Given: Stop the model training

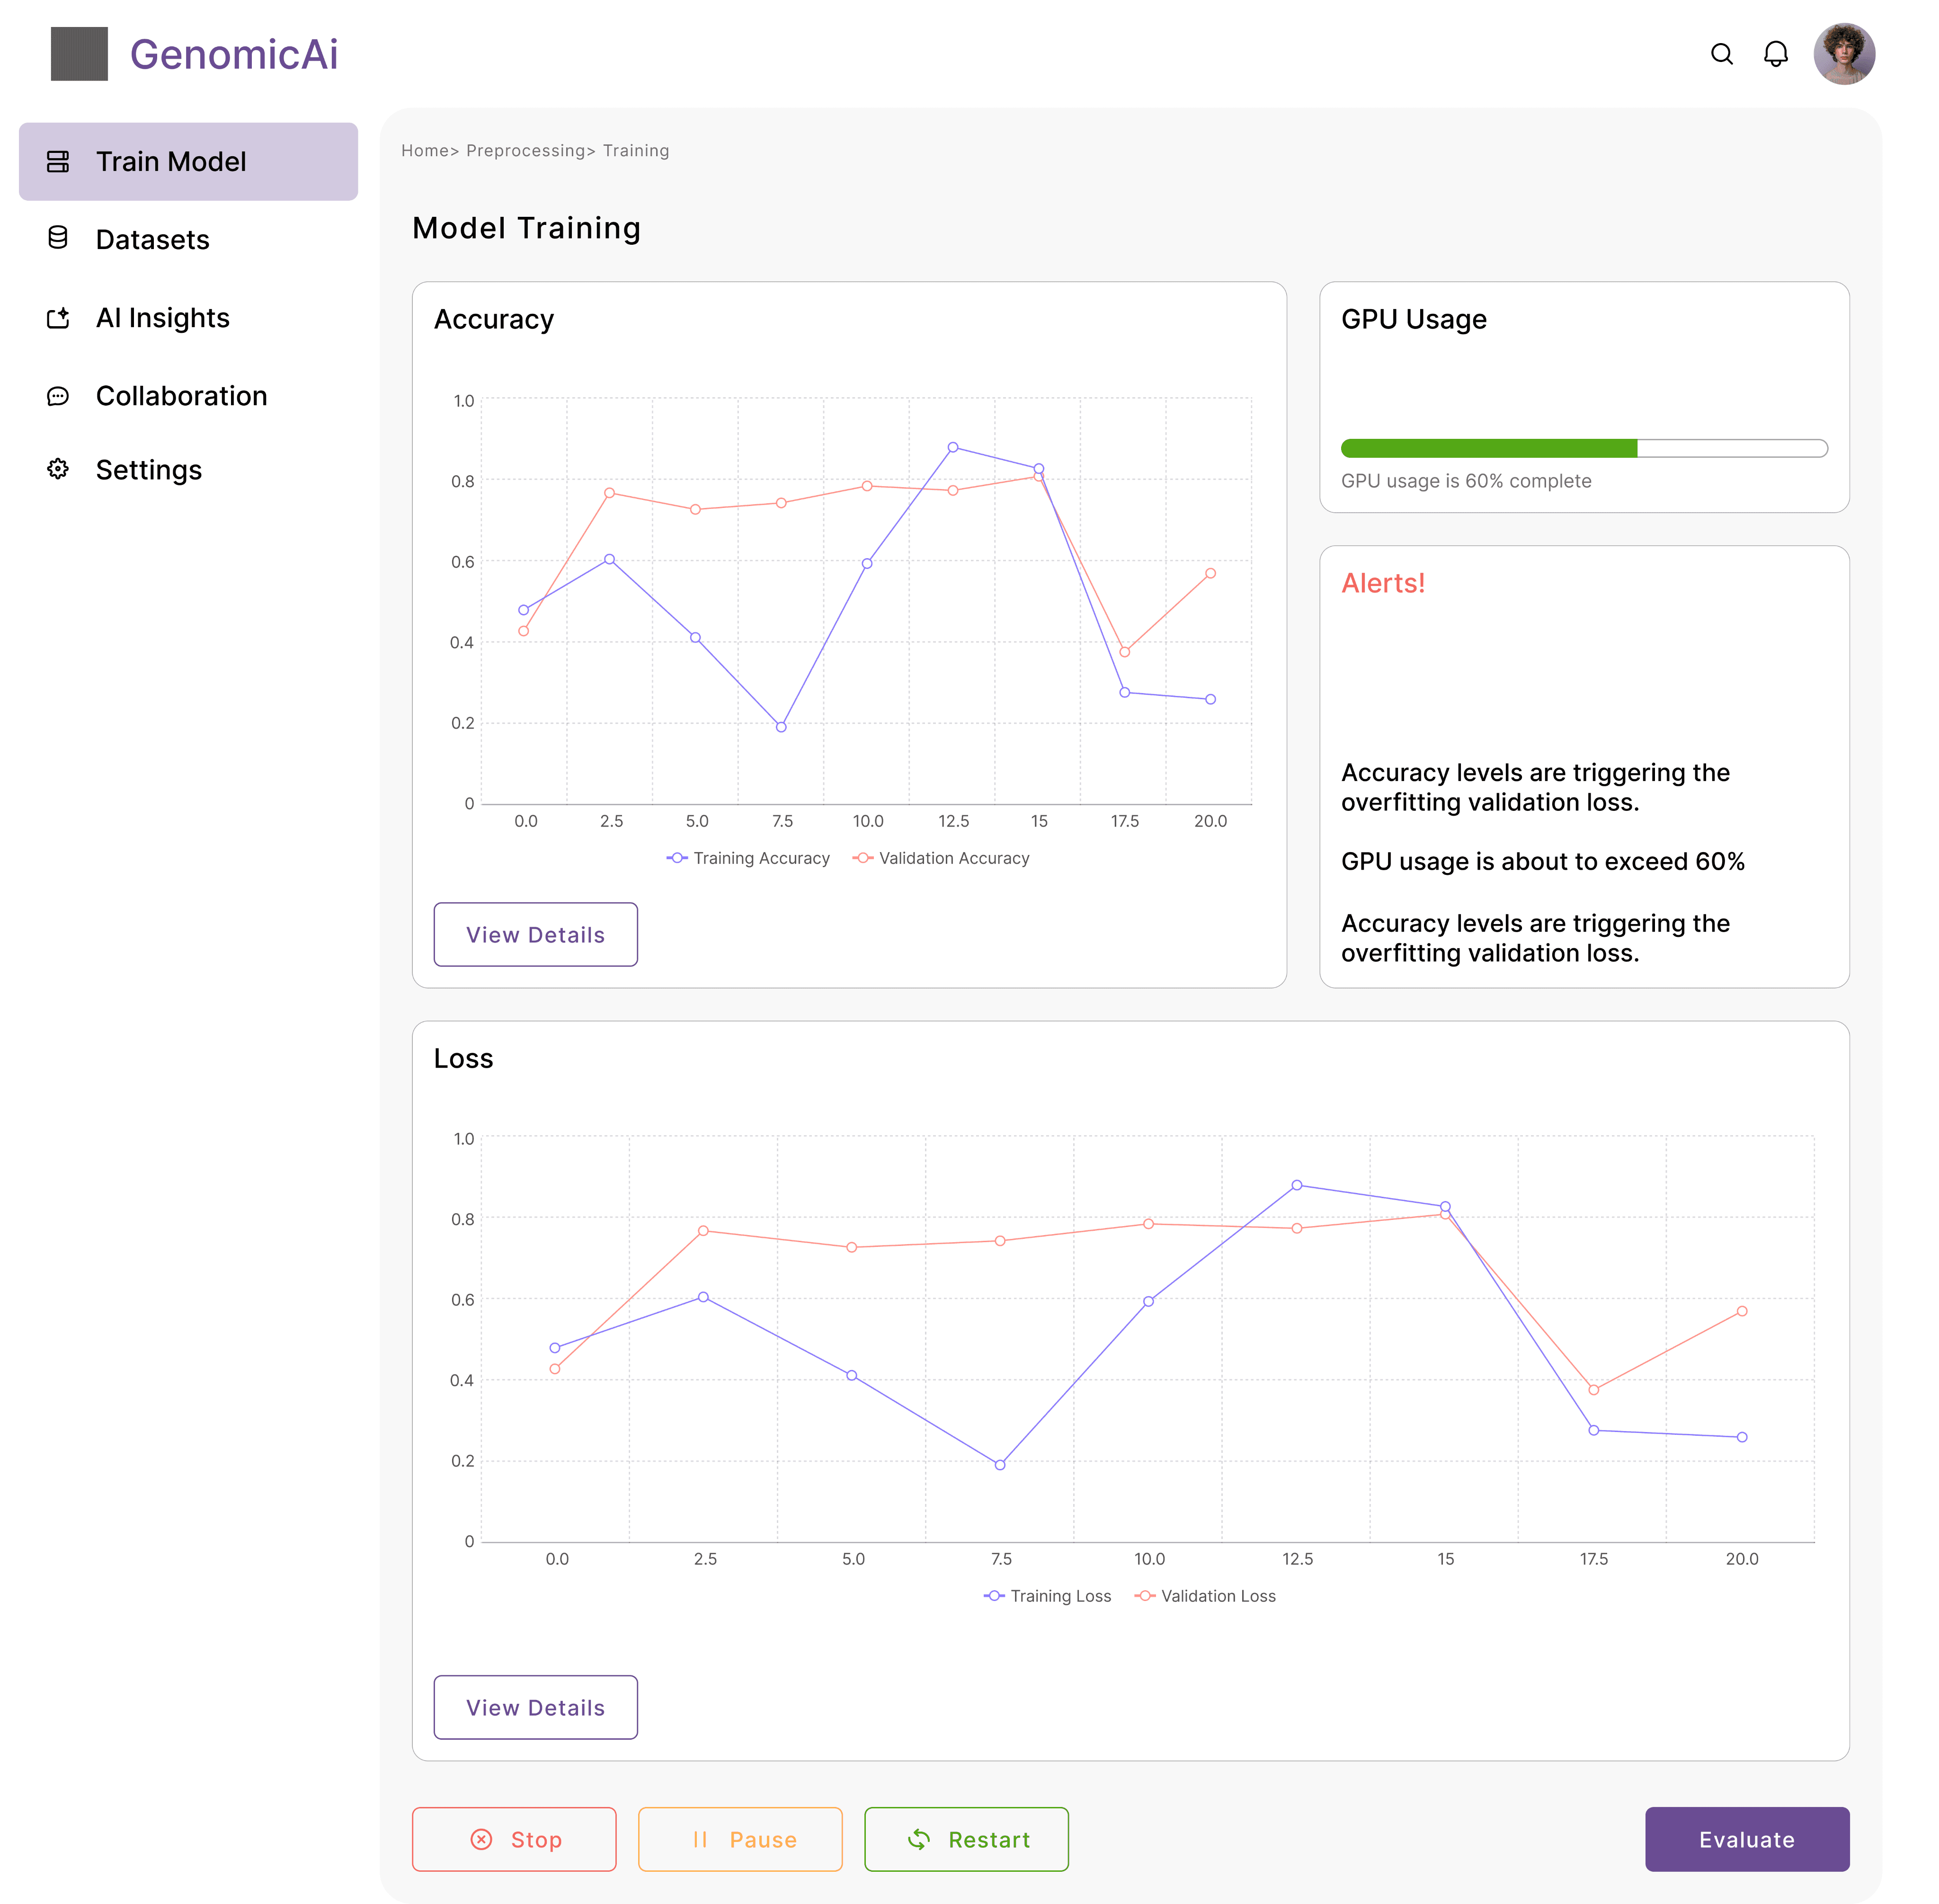Looking at the screenshot, I should (514, 1839).
